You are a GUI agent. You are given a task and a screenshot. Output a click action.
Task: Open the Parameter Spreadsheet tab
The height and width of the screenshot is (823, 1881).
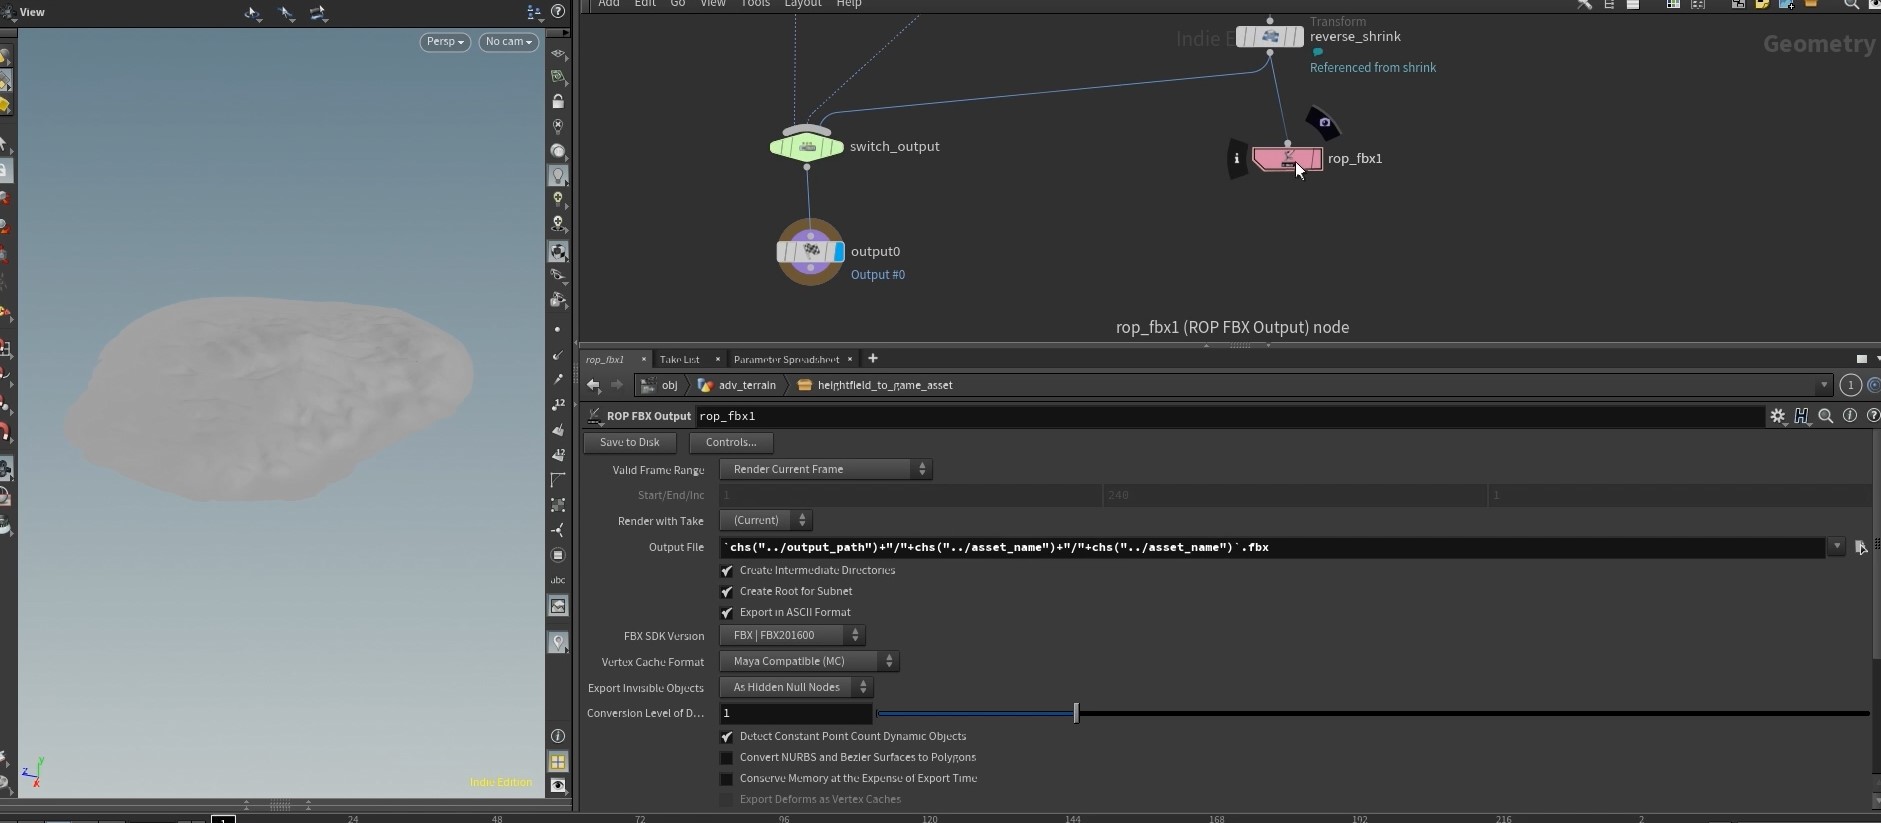pyautogui.click(x=786, y=359)
